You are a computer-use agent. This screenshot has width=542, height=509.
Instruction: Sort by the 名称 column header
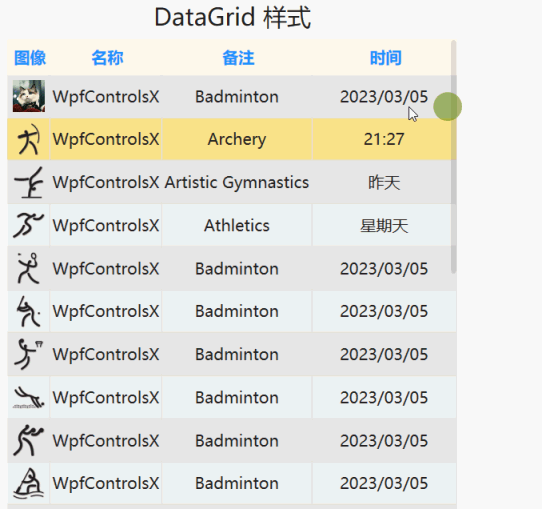(x=107, y=58)
